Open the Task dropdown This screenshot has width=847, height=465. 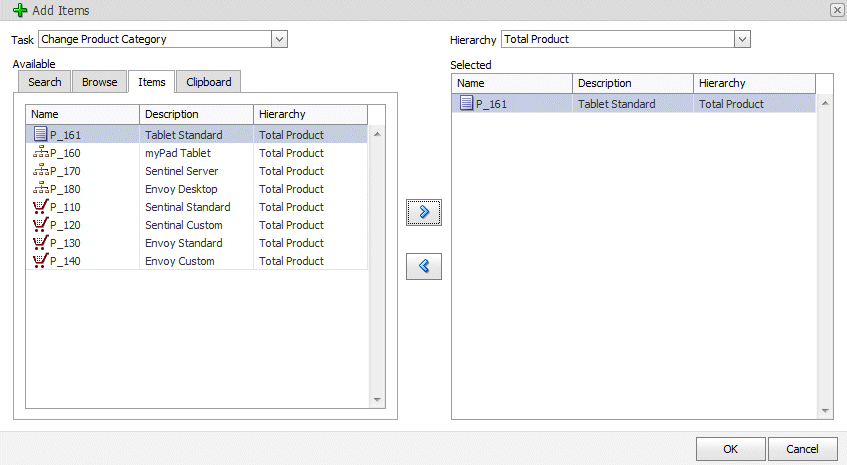tap(279, 39)
